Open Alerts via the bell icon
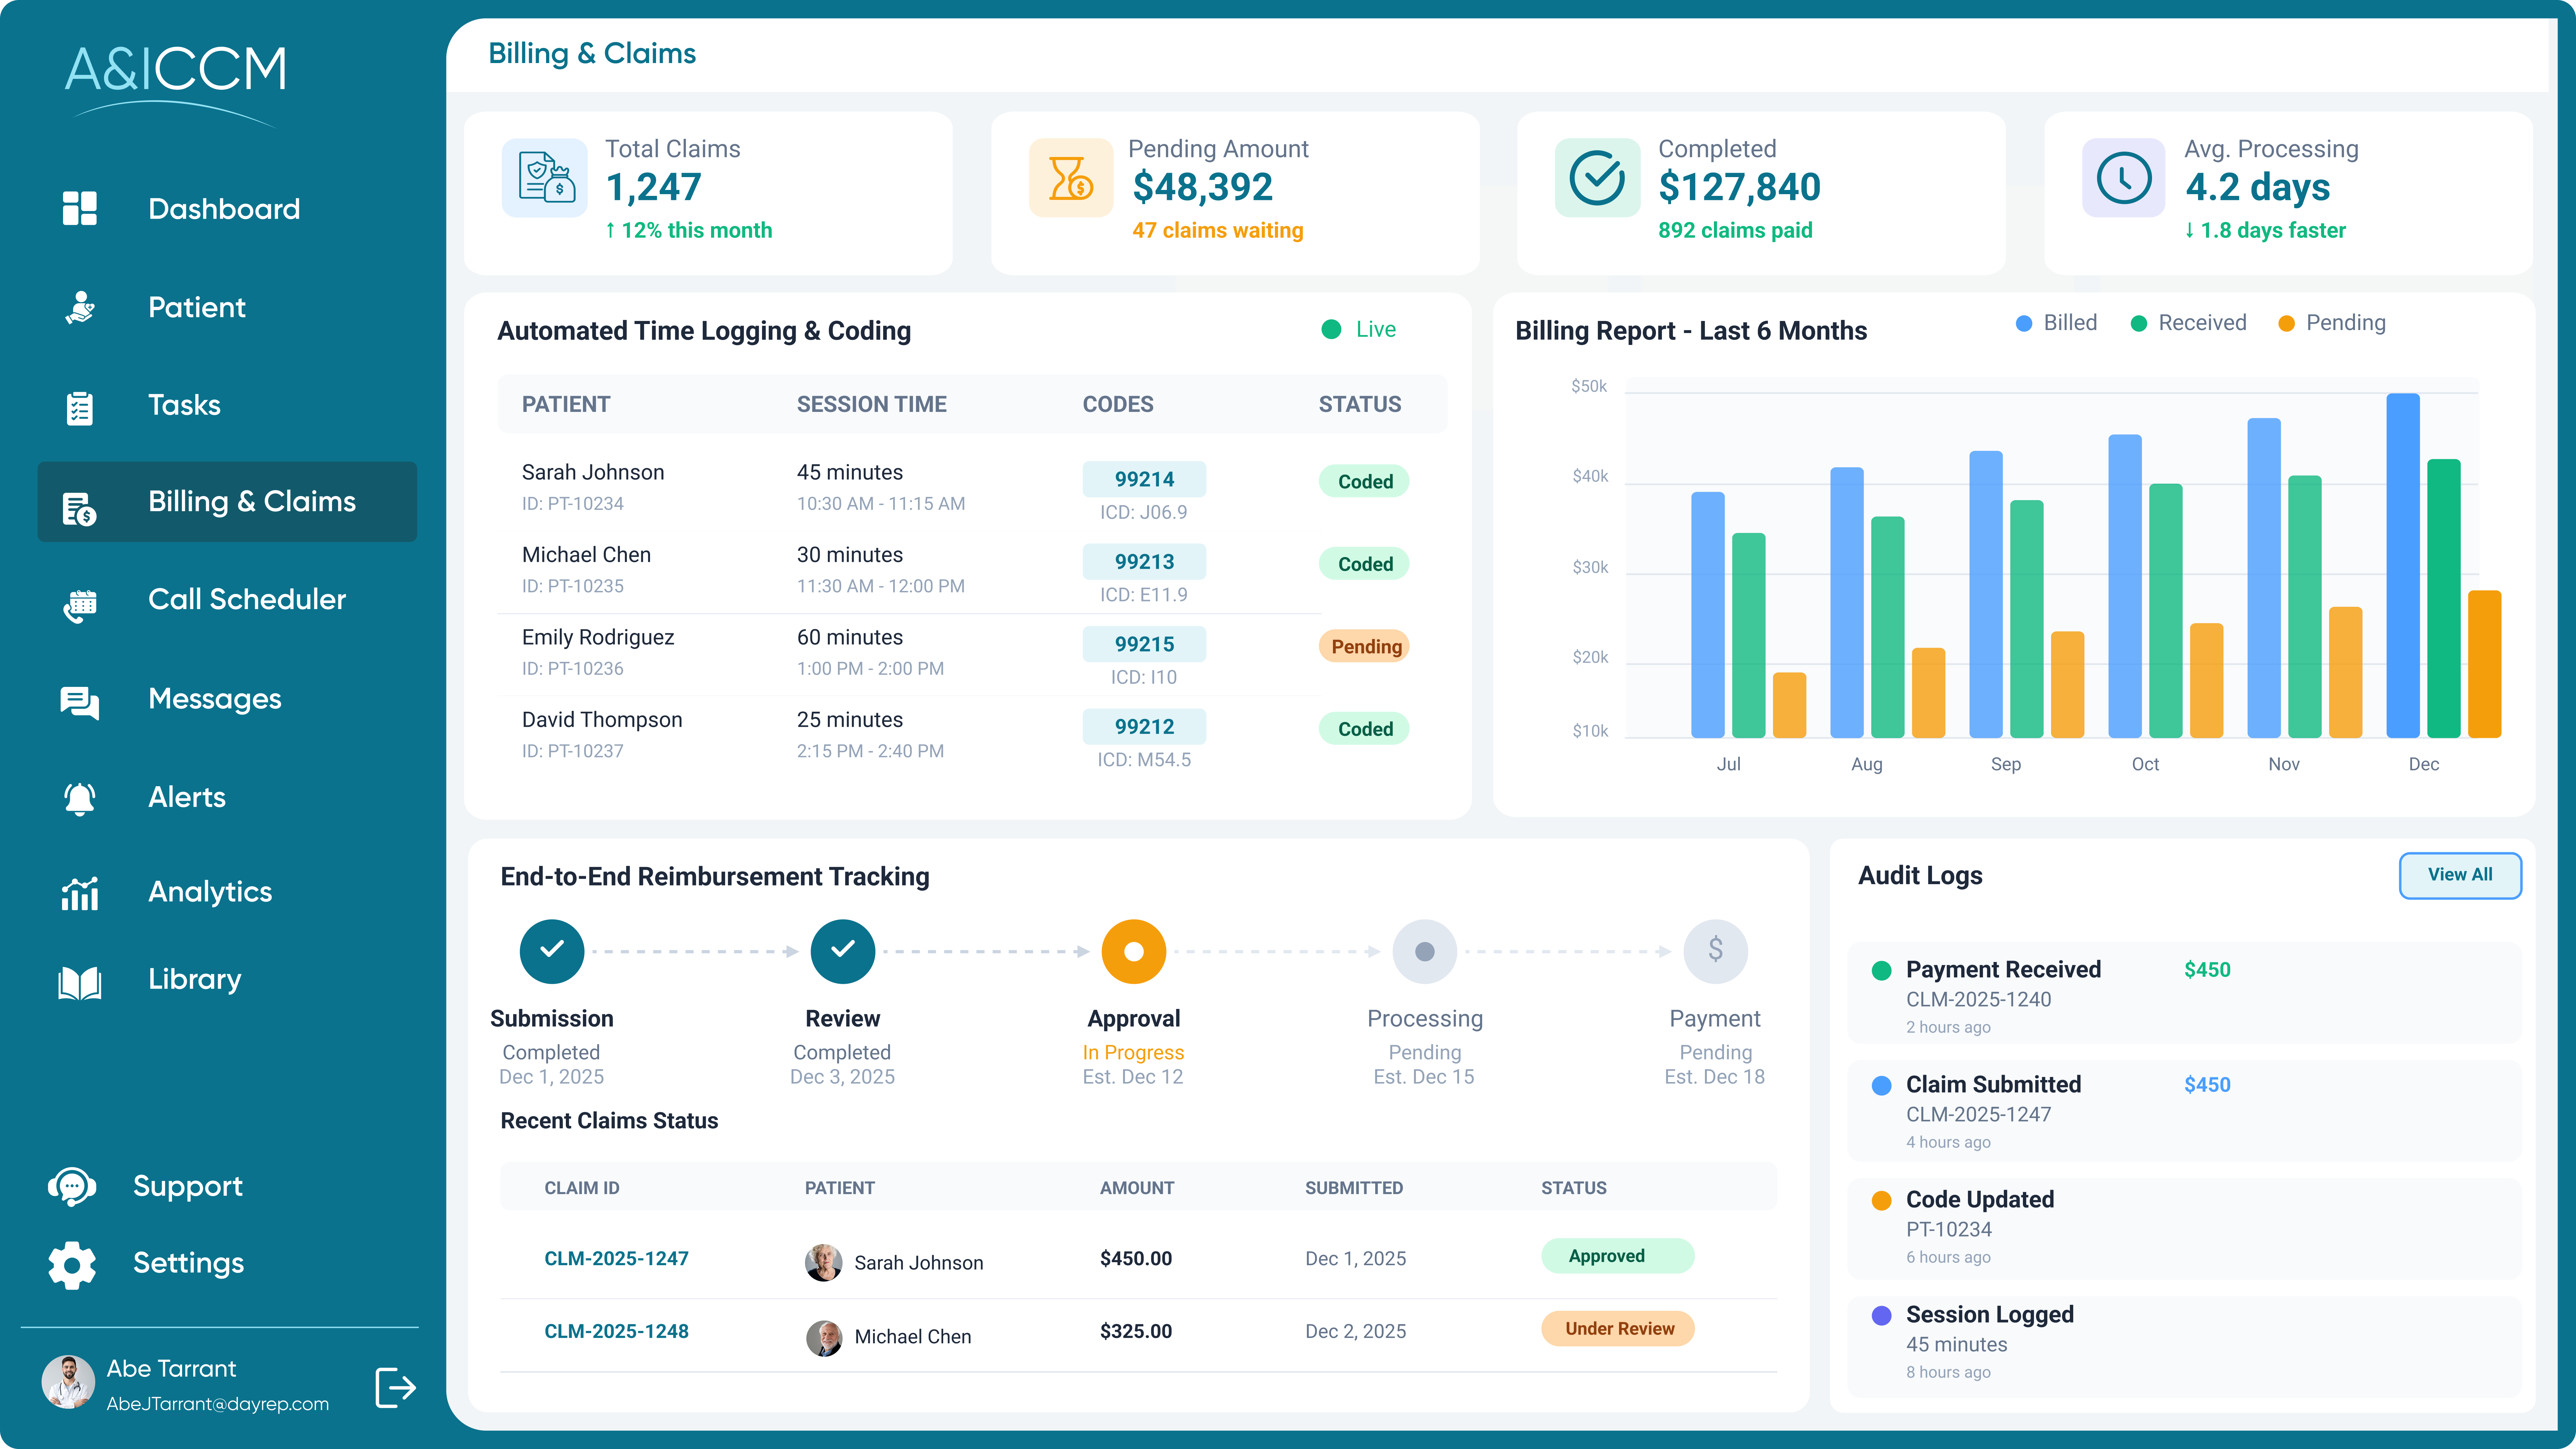 (x=81, y=797)
